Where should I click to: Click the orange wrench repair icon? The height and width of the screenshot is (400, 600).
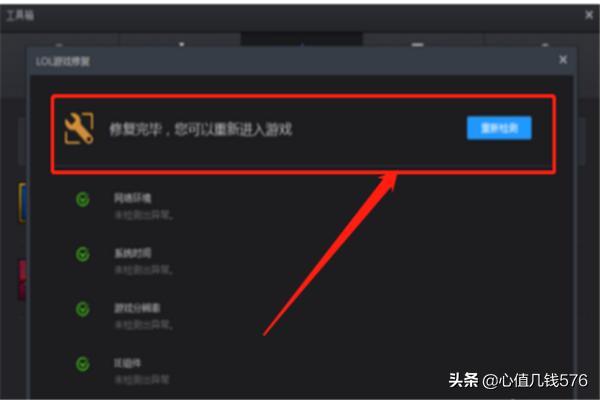coord(79,128)
